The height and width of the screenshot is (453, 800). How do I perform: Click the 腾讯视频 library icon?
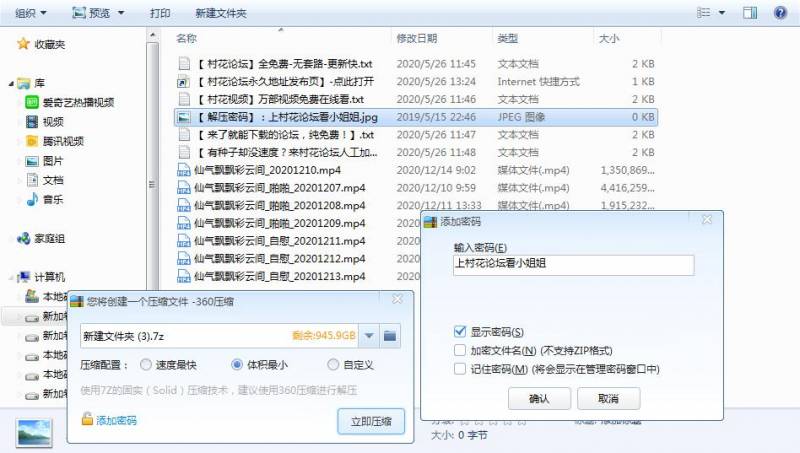coord(33,141)
